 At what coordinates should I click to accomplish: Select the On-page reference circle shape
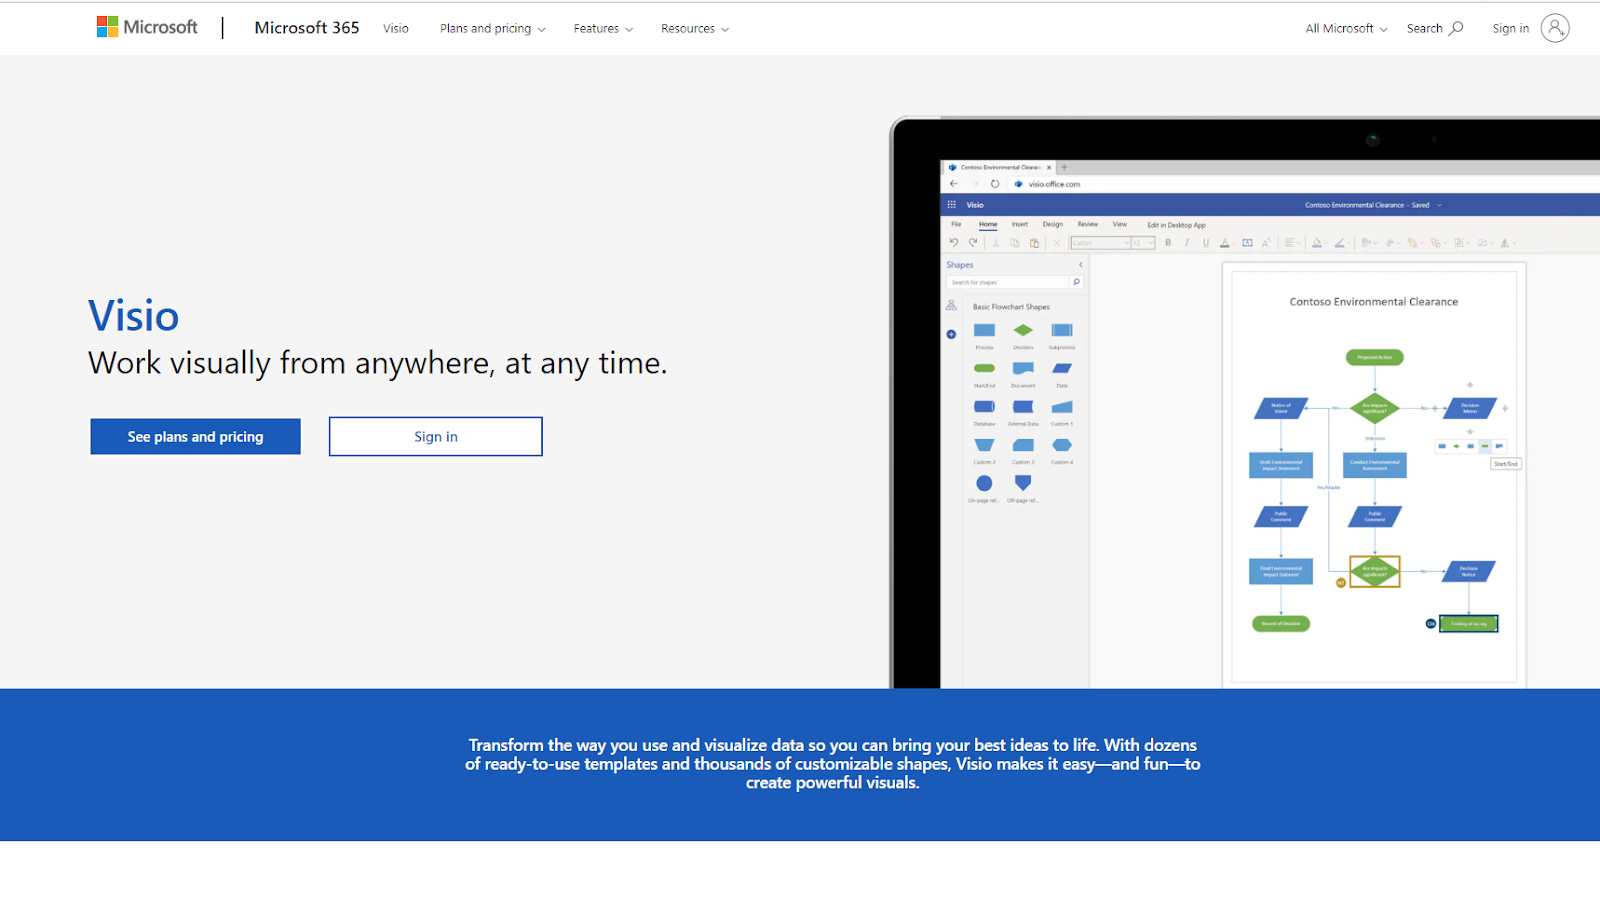(984, 483)
